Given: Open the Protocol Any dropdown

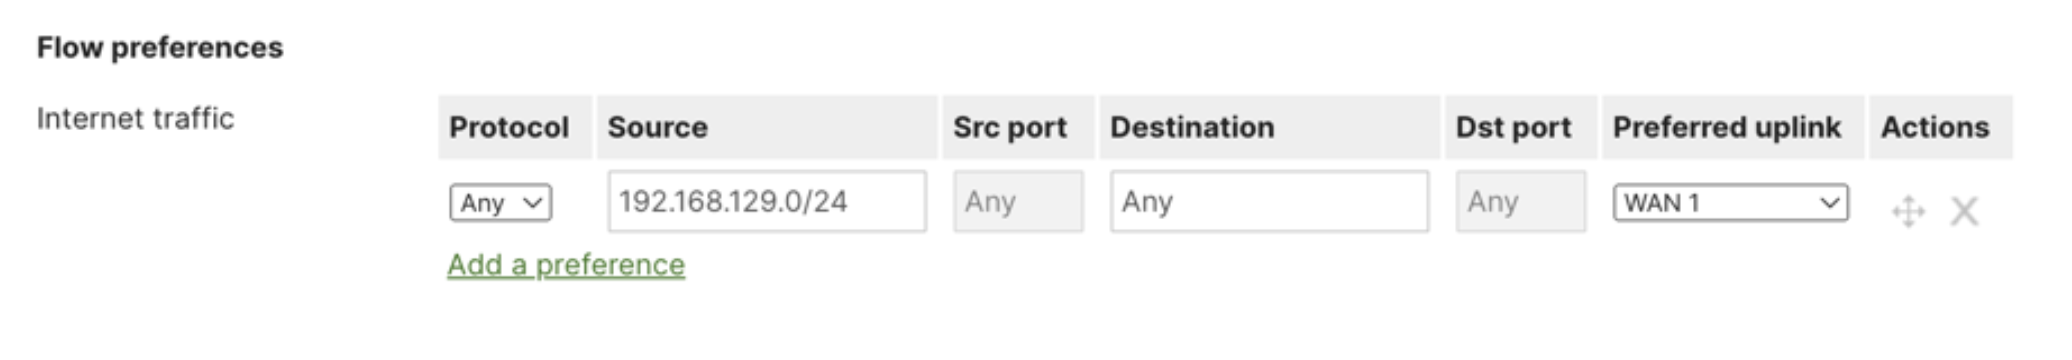Looking at the screenshot, I should (x=500, y=203).
